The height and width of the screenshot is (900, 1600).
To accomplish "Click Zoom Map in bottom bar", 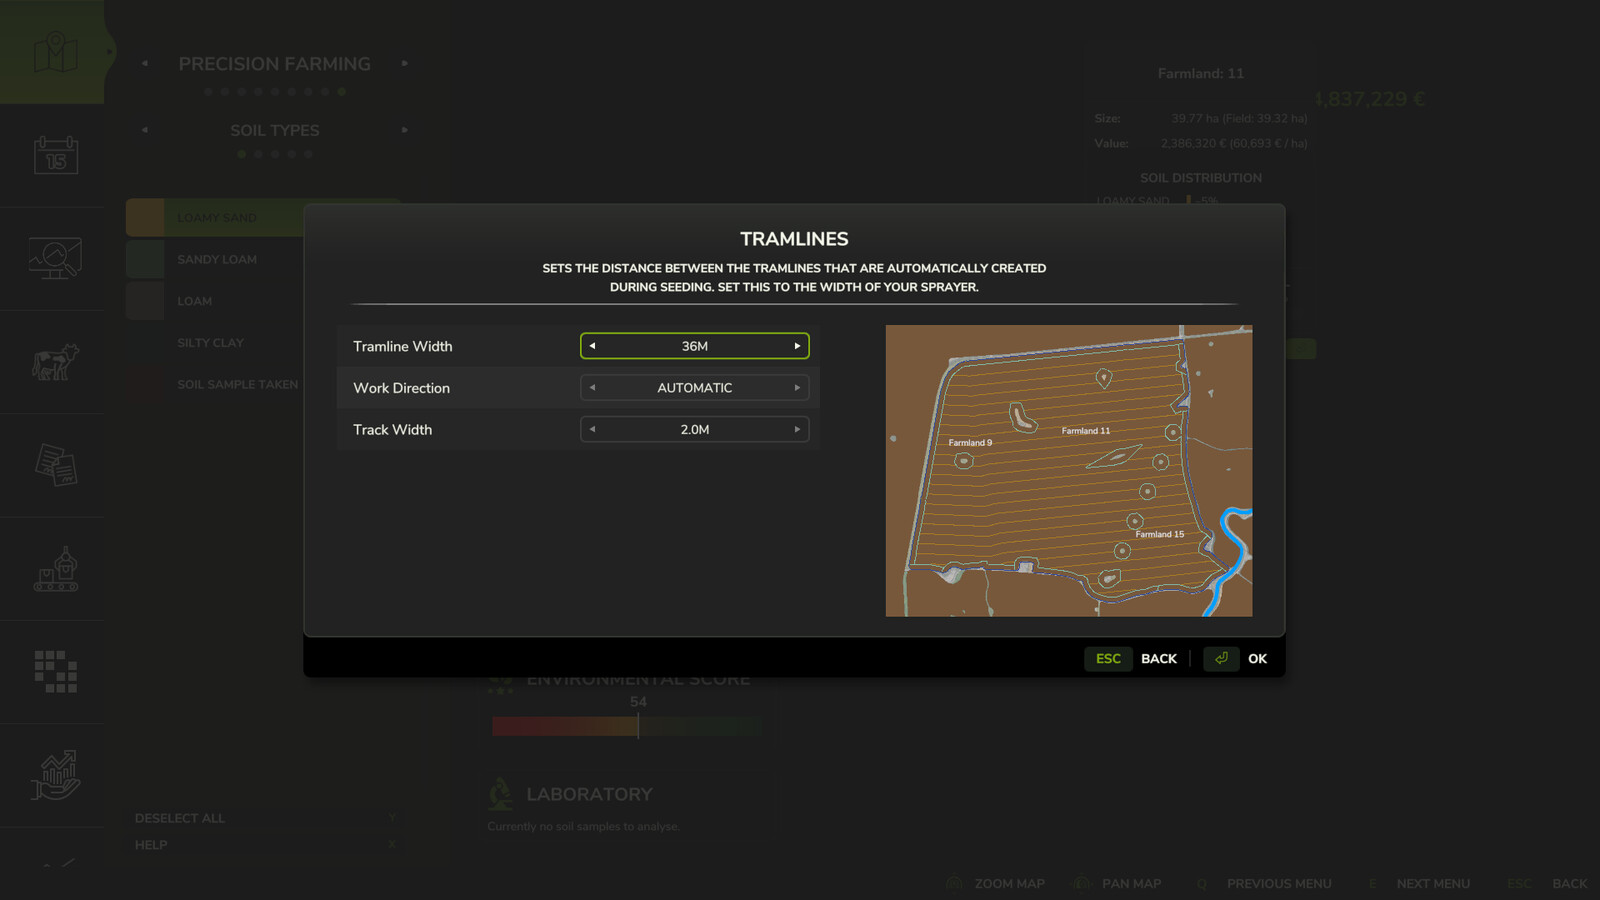I will coord(1009,884).
